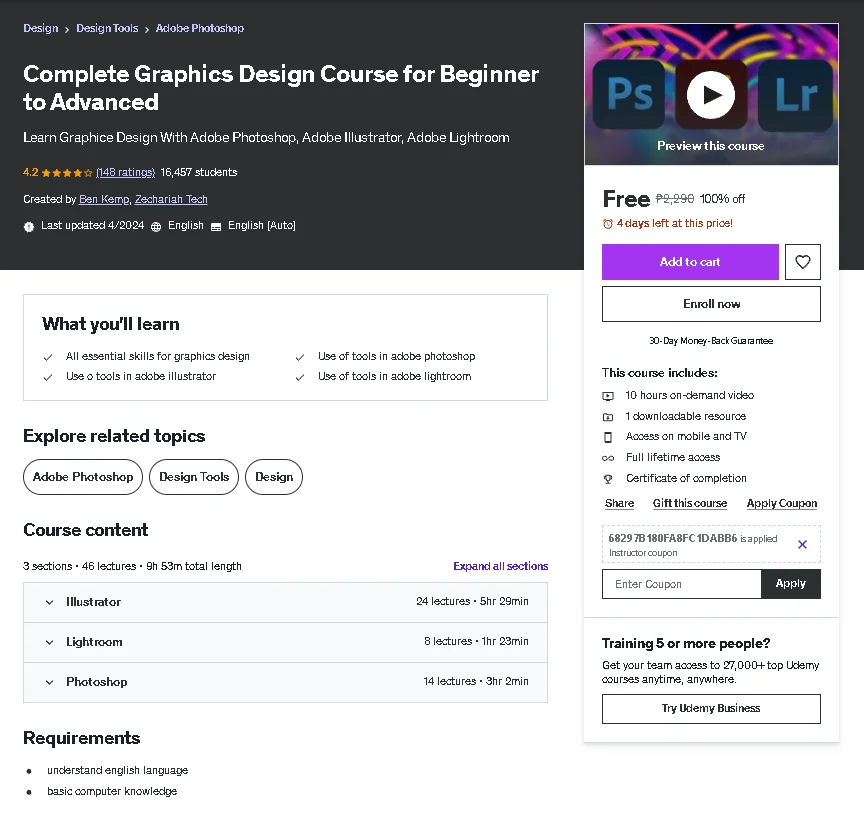The height and width of the screenshot is (816, 864).
Task: Click the Share link
Action: click(x=619, y=503)
